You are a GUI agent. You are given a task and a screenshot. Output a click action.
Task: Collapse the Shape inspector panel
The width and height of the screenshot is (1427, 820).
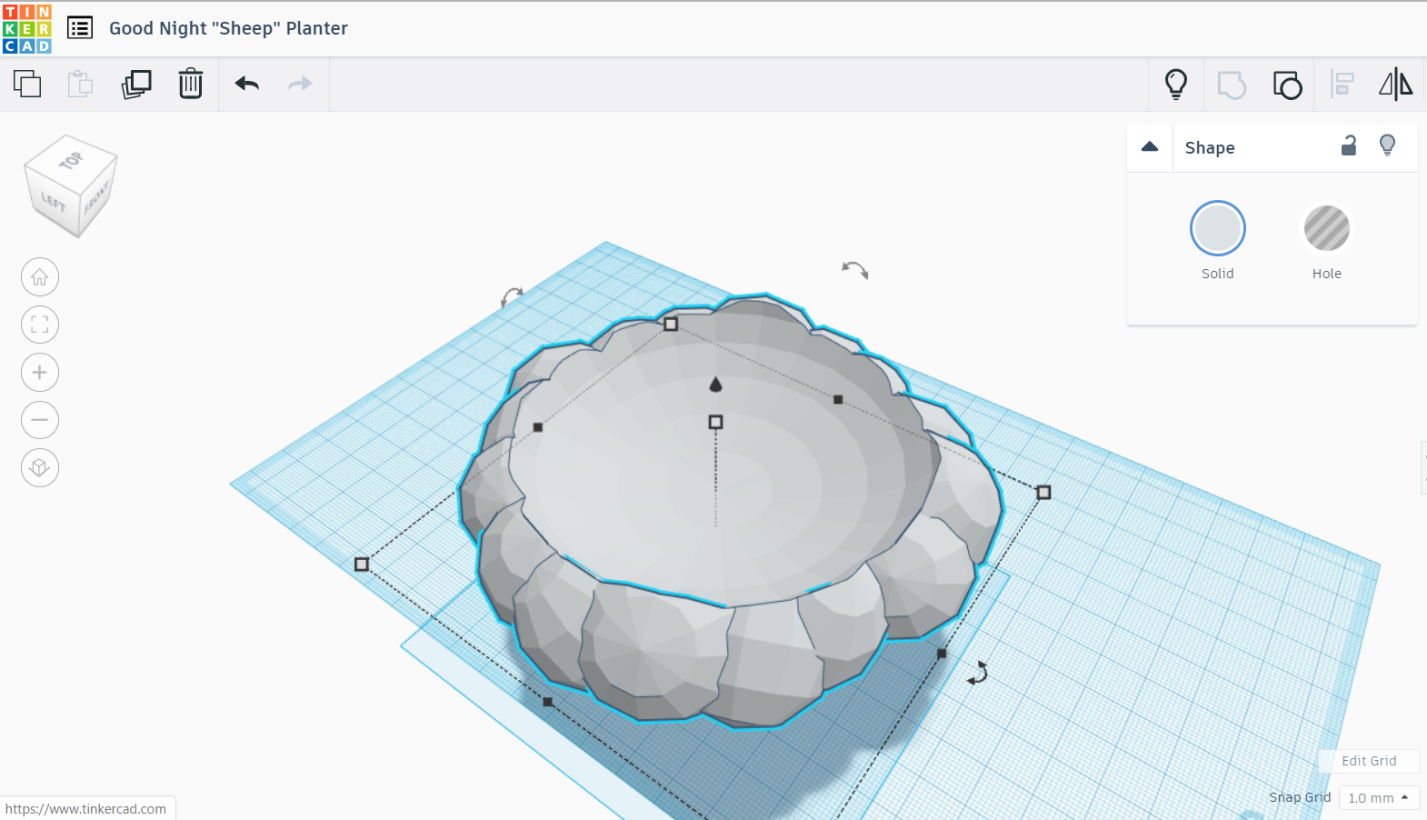point(1150,147)
